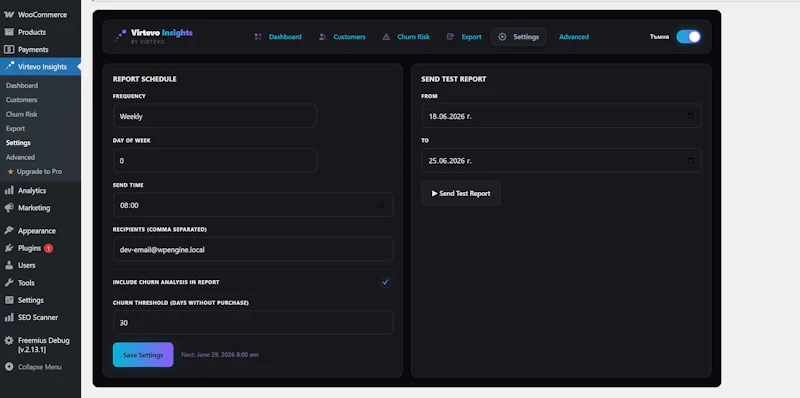Image resolution: width=800 pixels, height=398 pixels.
Task: Click the Recipients email input field
Action: (x=253, y=250)
